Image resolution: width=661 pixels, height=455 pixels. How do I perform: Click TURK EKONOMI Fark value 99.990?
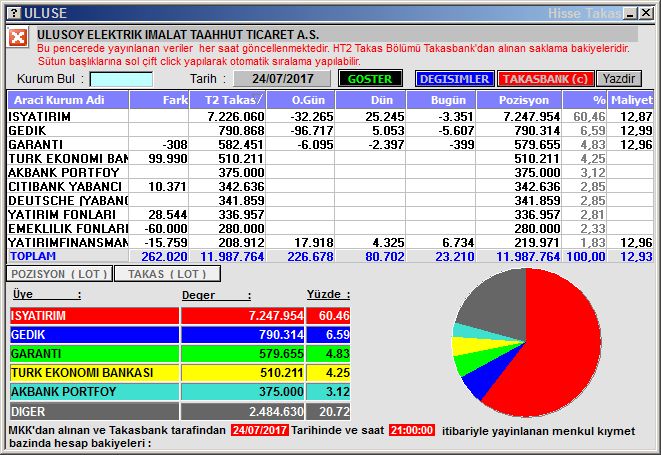point(167,159)
